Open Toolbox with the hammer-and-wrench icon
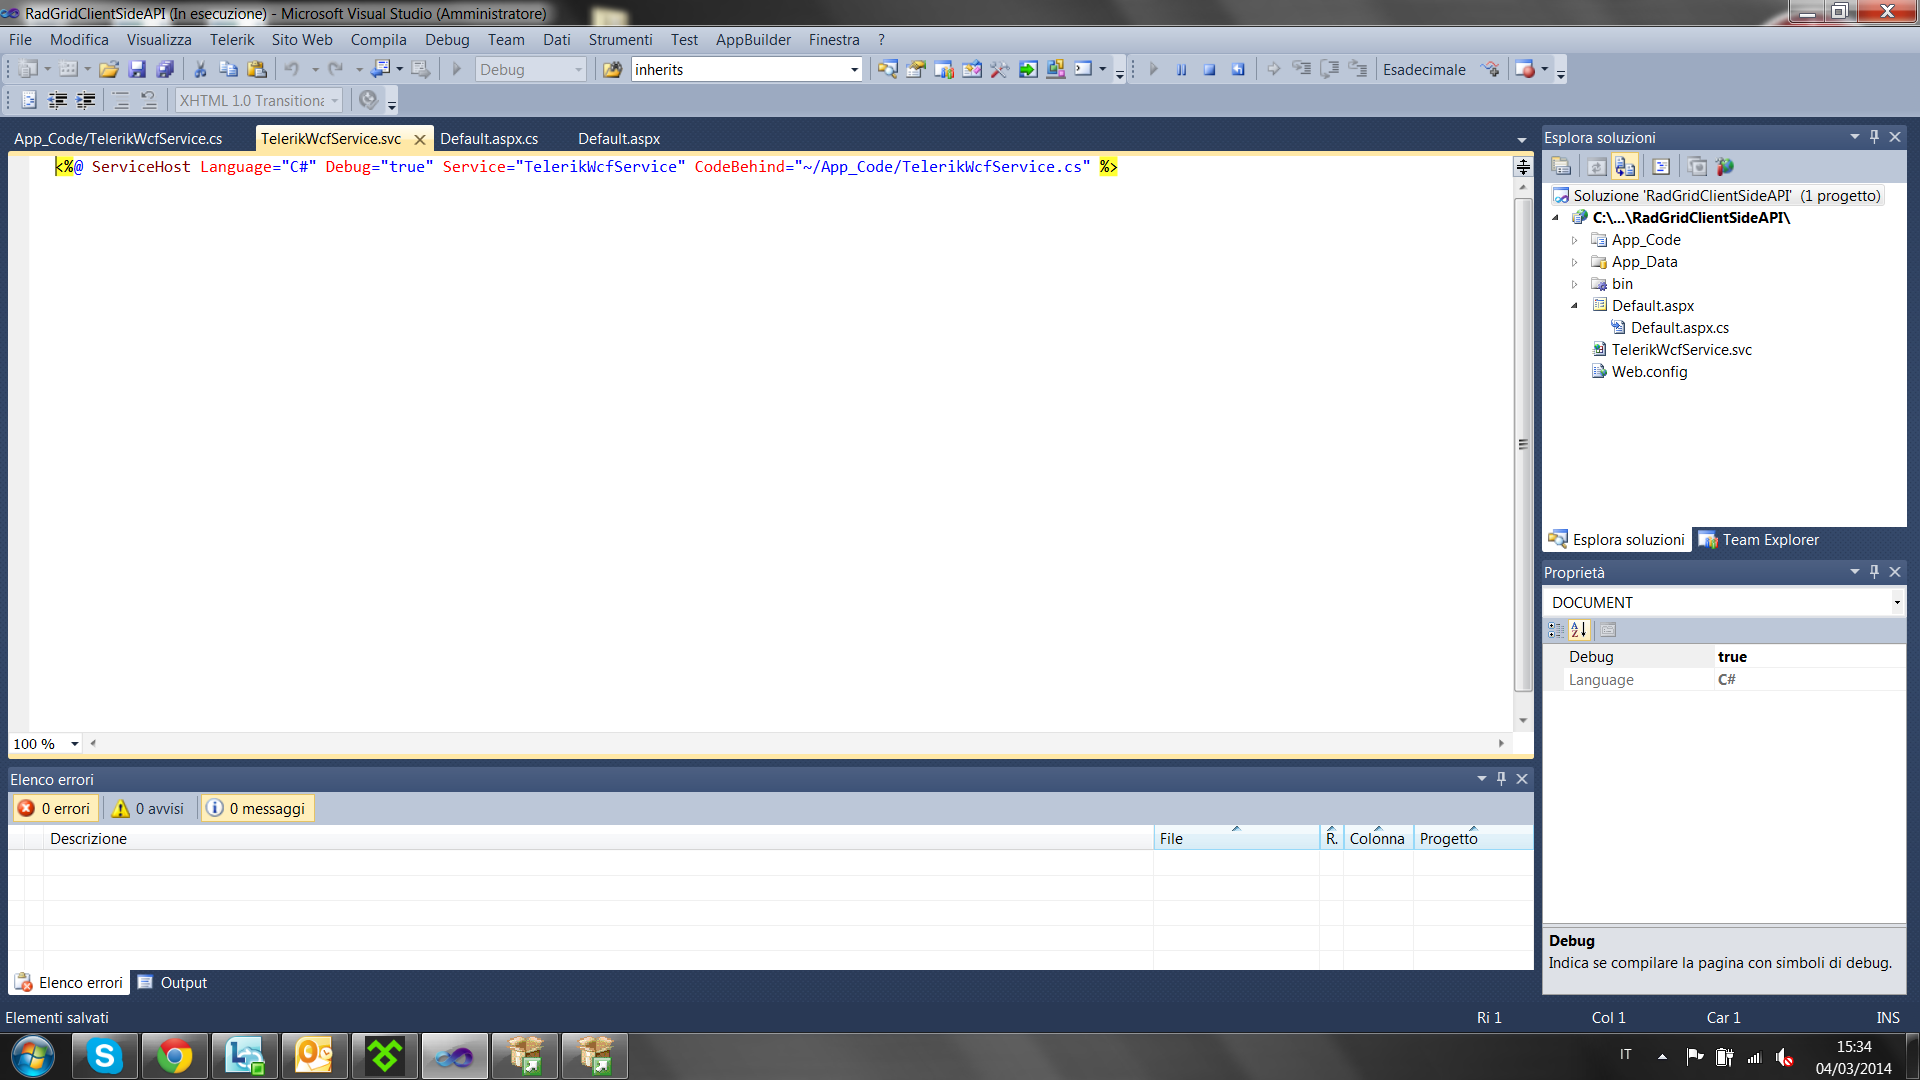The width and height of the screenshot is (1920, 1080). (999, 69)
